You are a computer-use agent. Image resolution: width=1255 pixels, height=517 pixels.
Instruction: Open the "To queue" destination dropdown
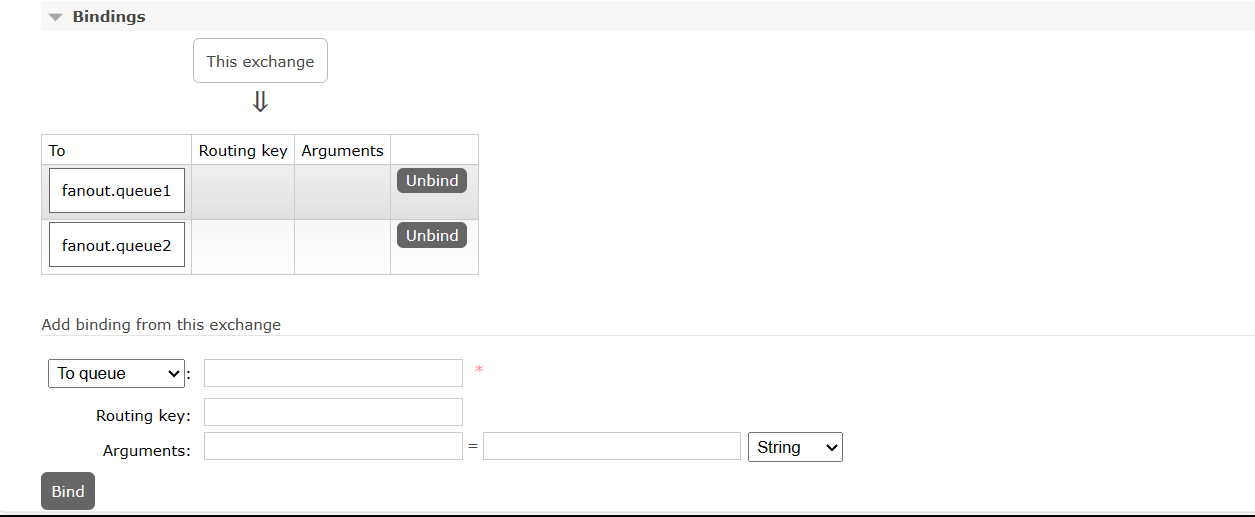click(x=116, y=374)
